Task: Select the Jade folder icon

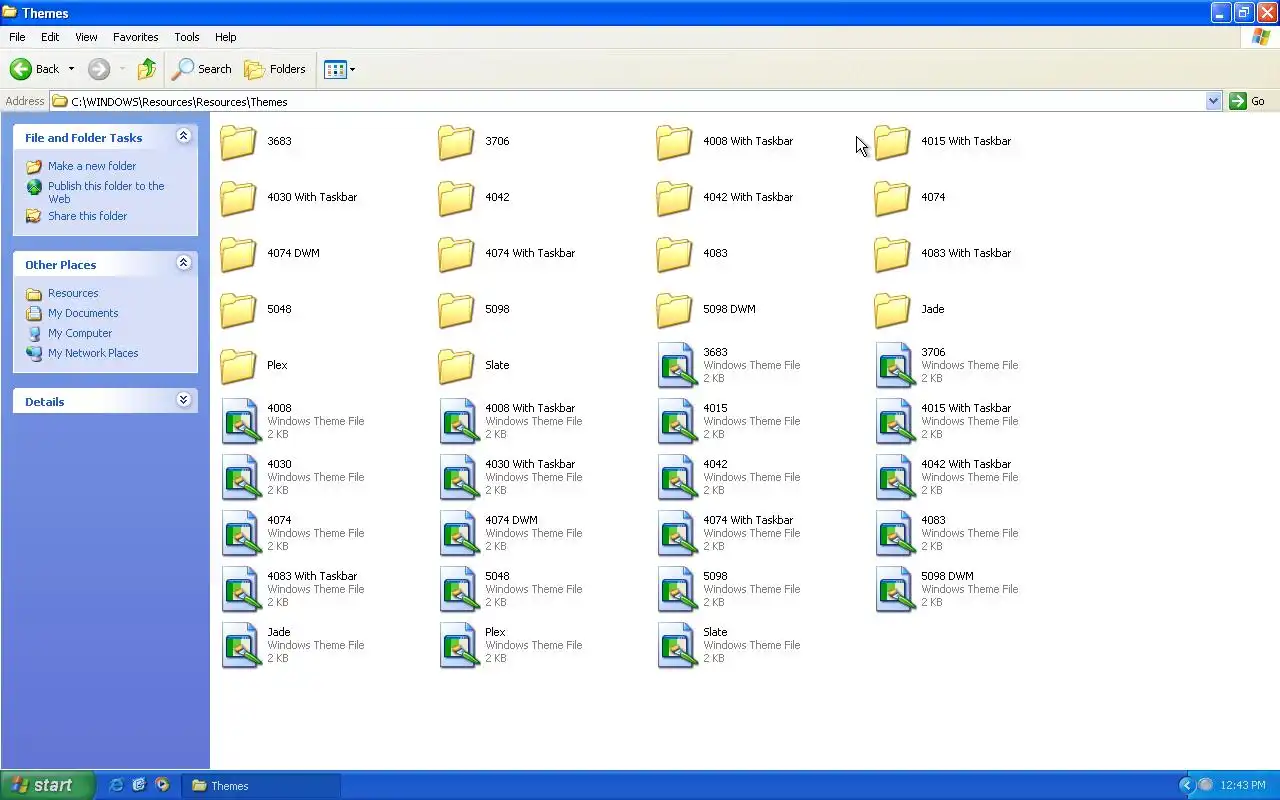Action: click(x=892, y=310)
